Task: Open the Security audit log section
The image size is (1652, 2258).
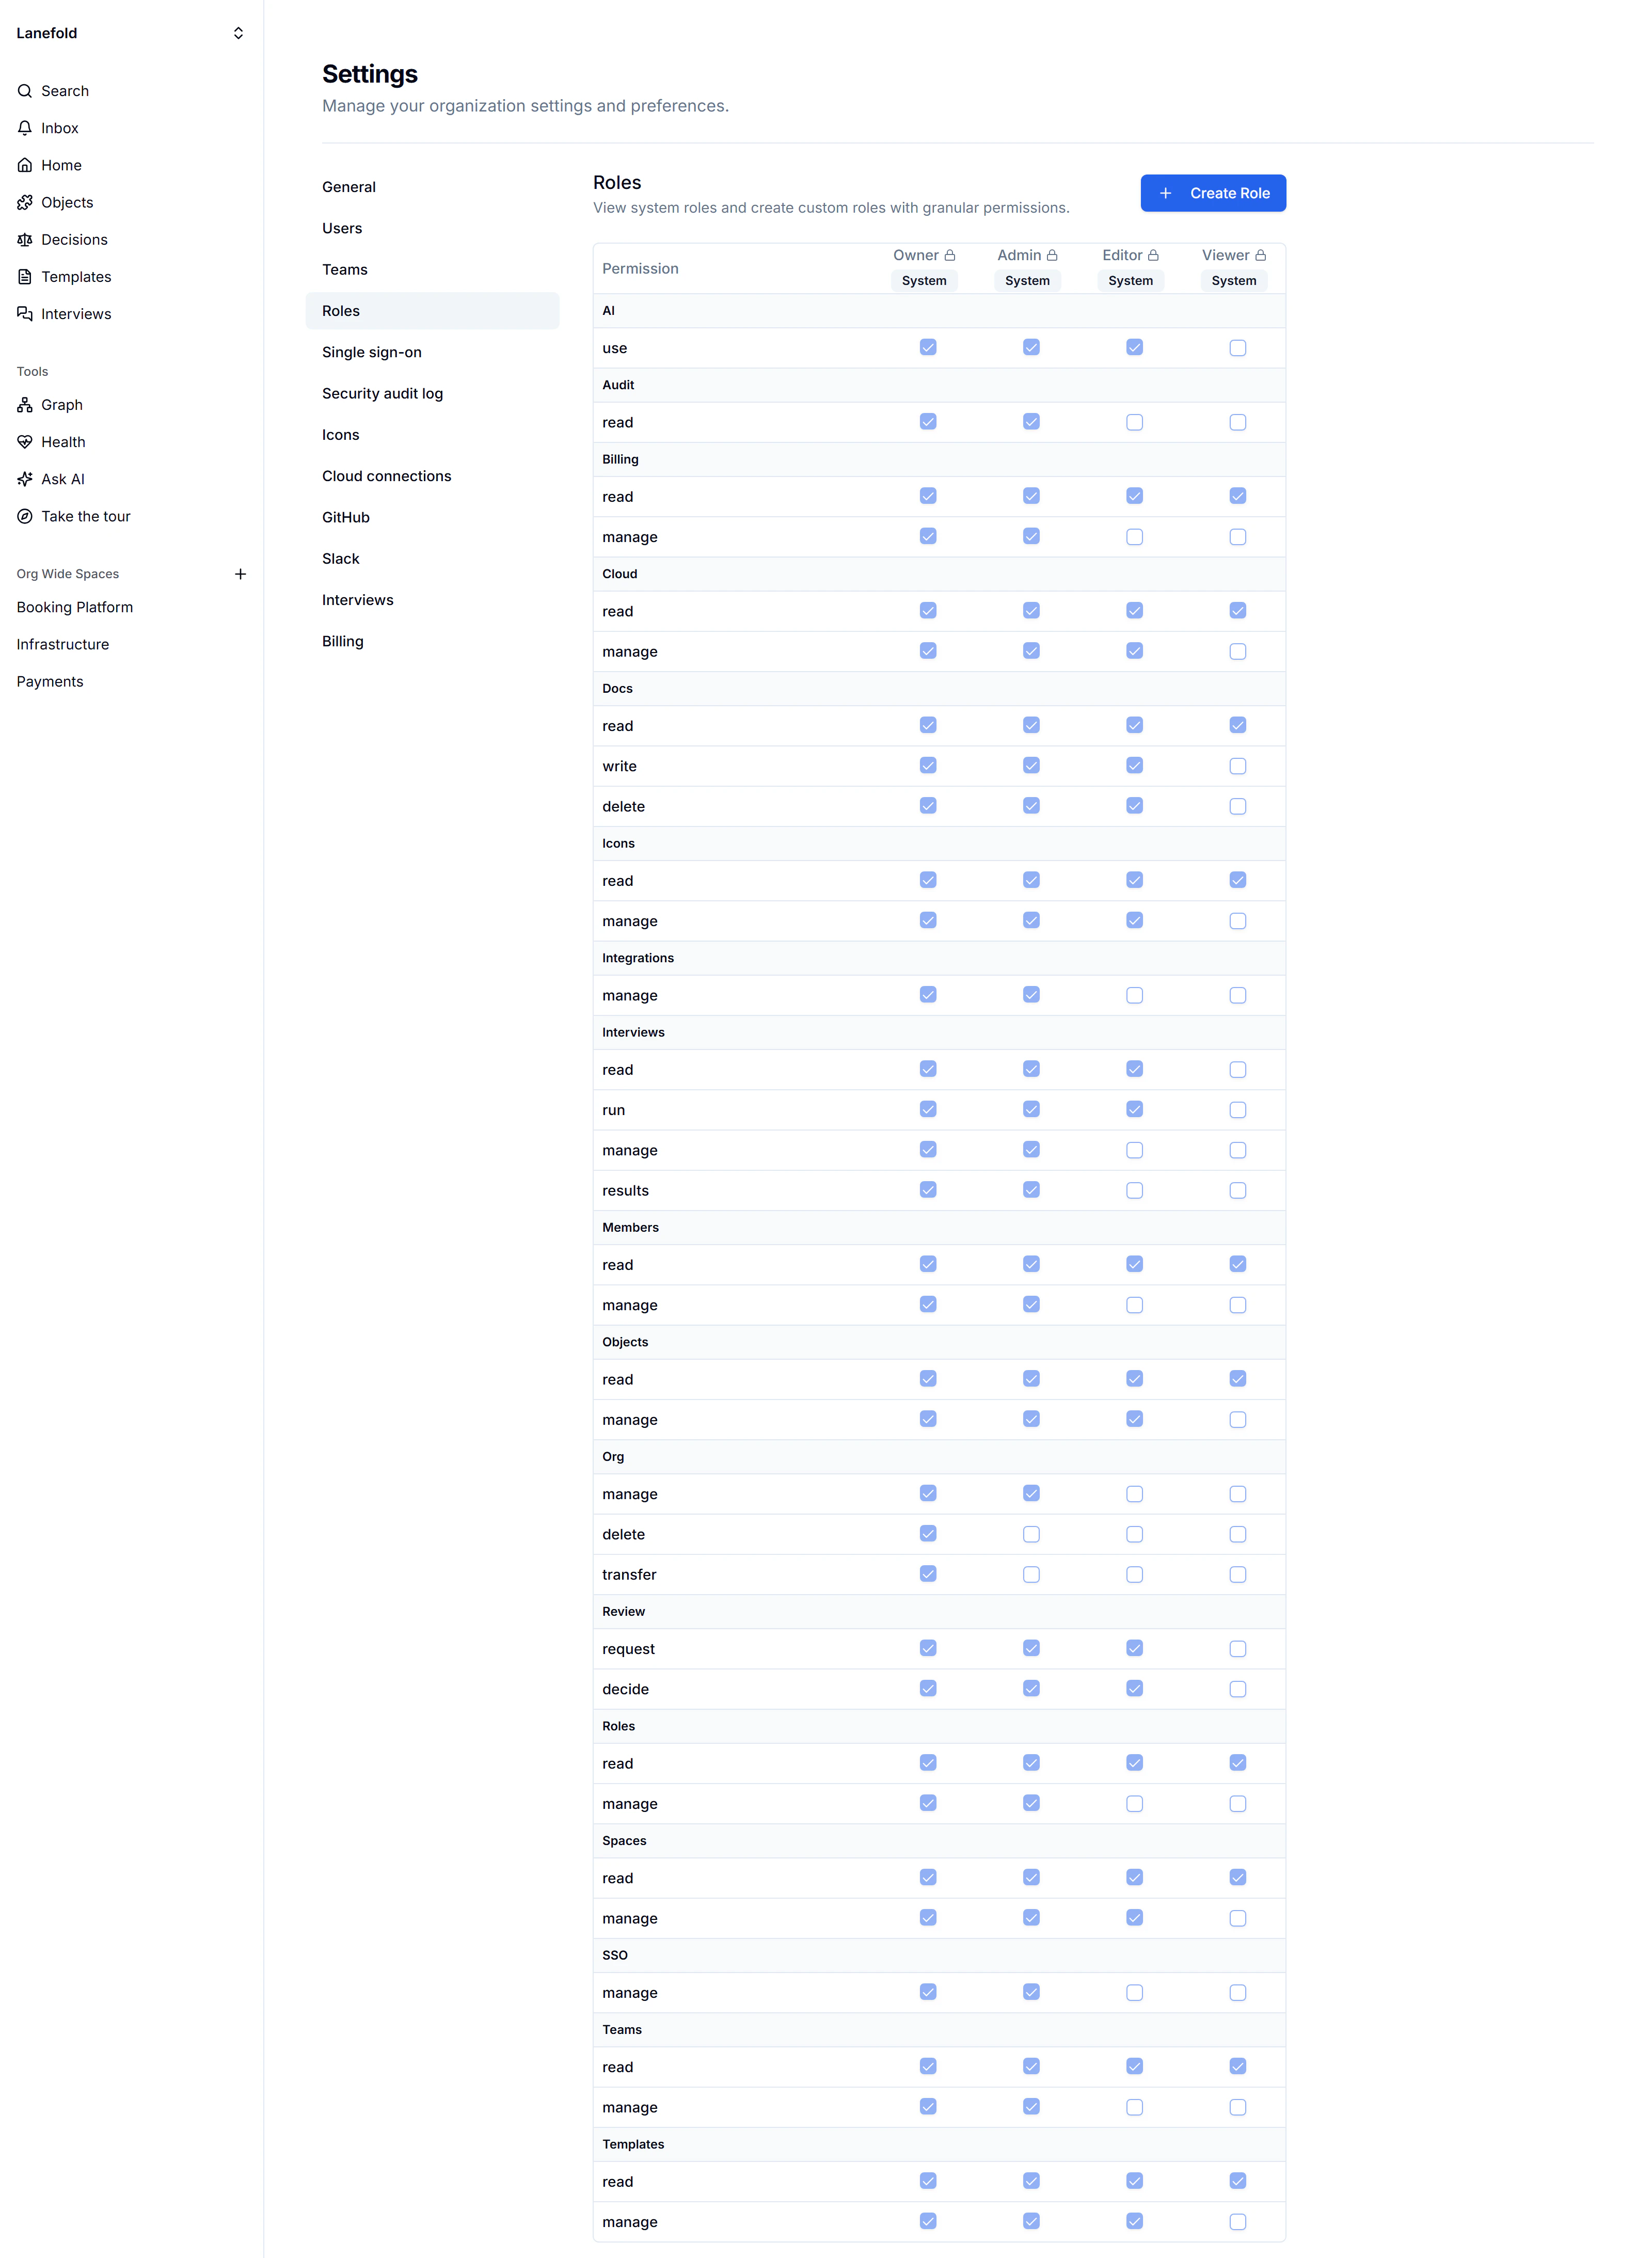Action: (432, 394)
